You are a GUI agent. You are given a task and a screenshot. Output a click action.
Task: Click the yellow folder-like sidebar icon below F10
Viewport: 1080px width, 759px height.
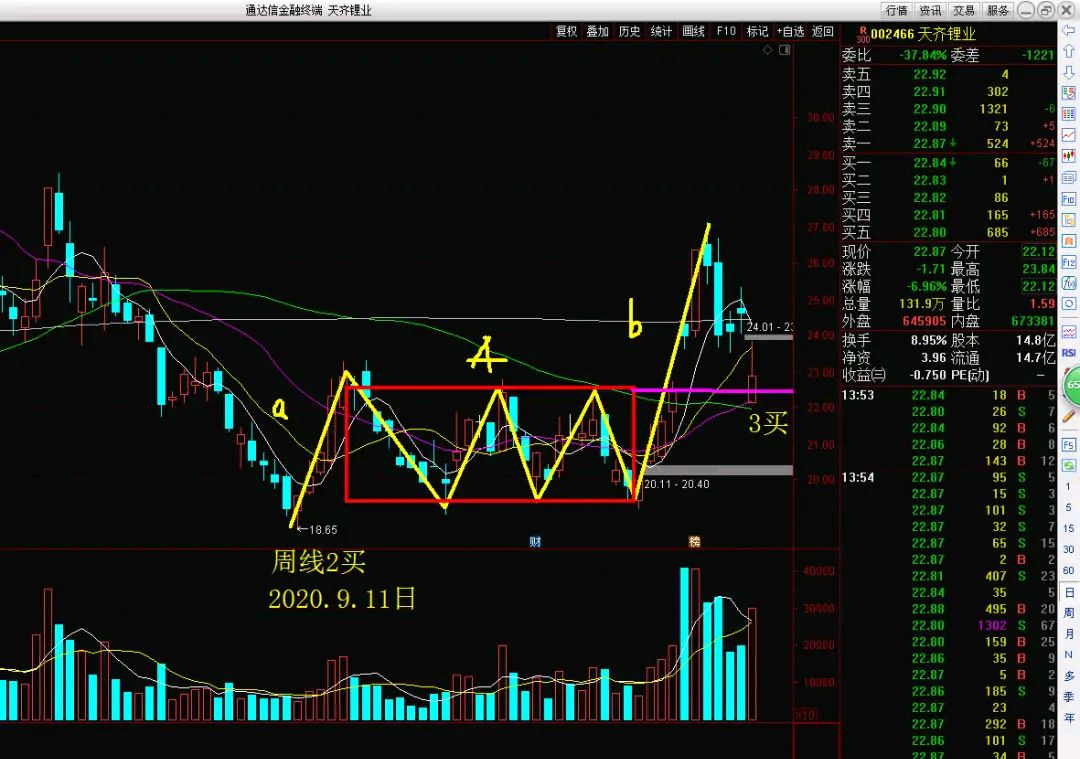[x=1069, y=220]
